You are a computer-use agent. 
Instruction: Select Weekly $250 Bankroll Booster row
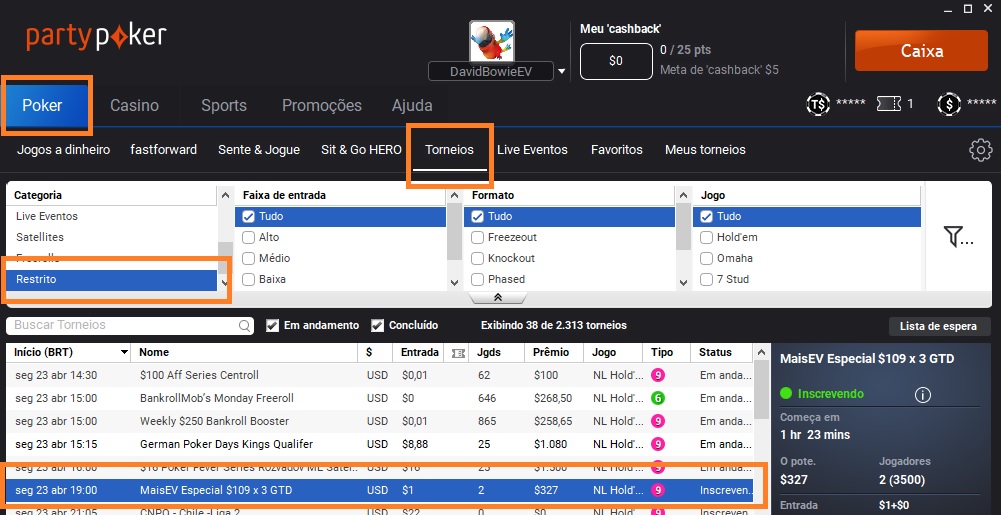click(380, 421)
